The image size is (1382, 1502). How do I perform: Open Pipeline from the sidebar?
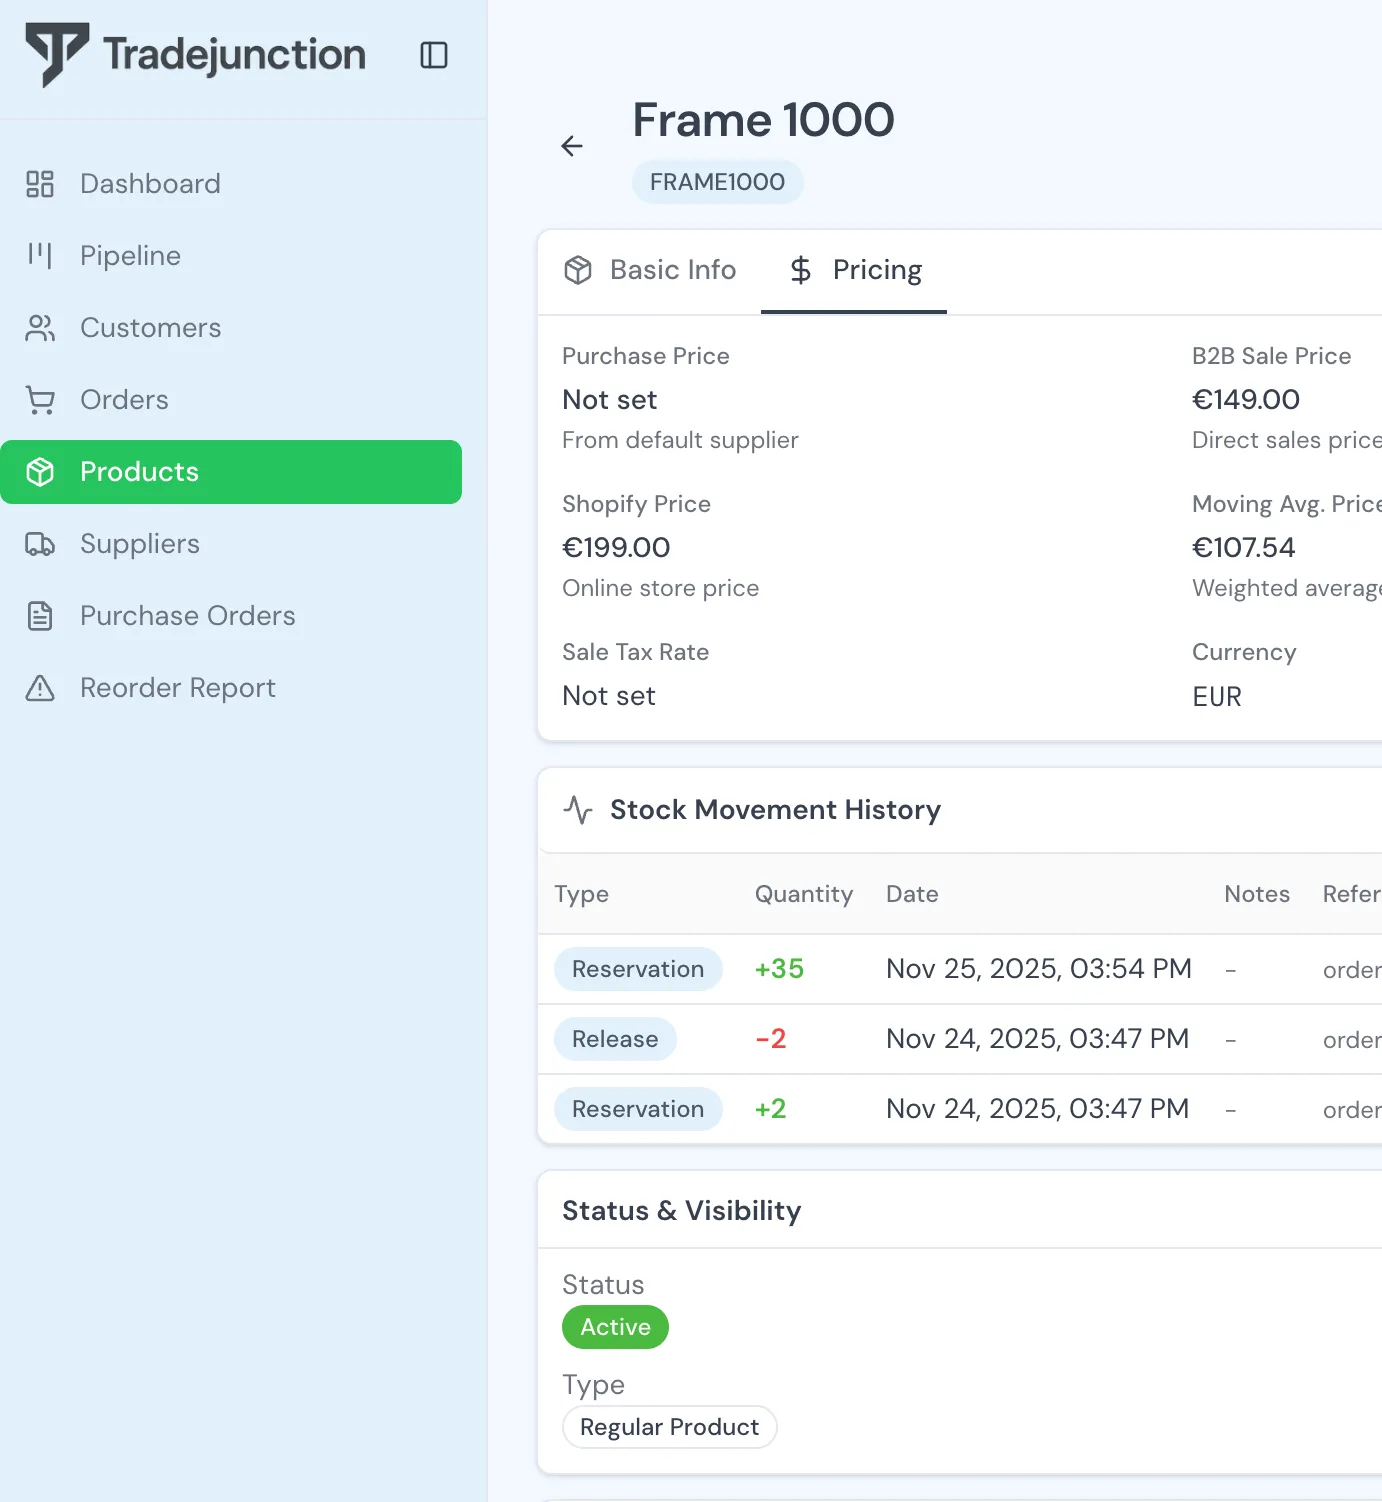(x=231, y=256)
